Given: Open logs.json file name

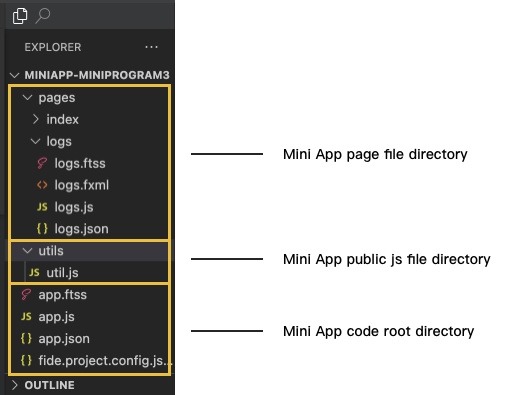Looking at the screenshot, I should [x=81, y=229].
